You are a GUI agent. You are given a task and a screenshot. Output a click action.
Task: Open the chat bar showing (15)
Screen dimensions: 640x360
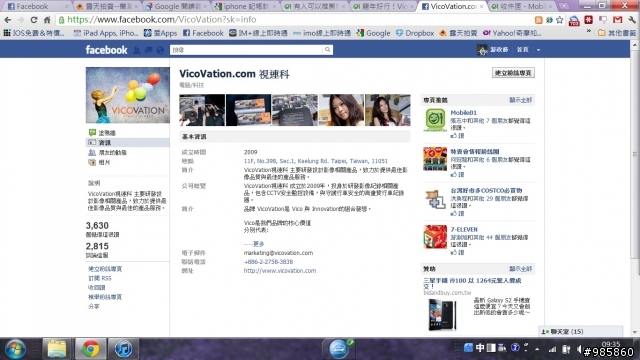(x=582, y=331)
